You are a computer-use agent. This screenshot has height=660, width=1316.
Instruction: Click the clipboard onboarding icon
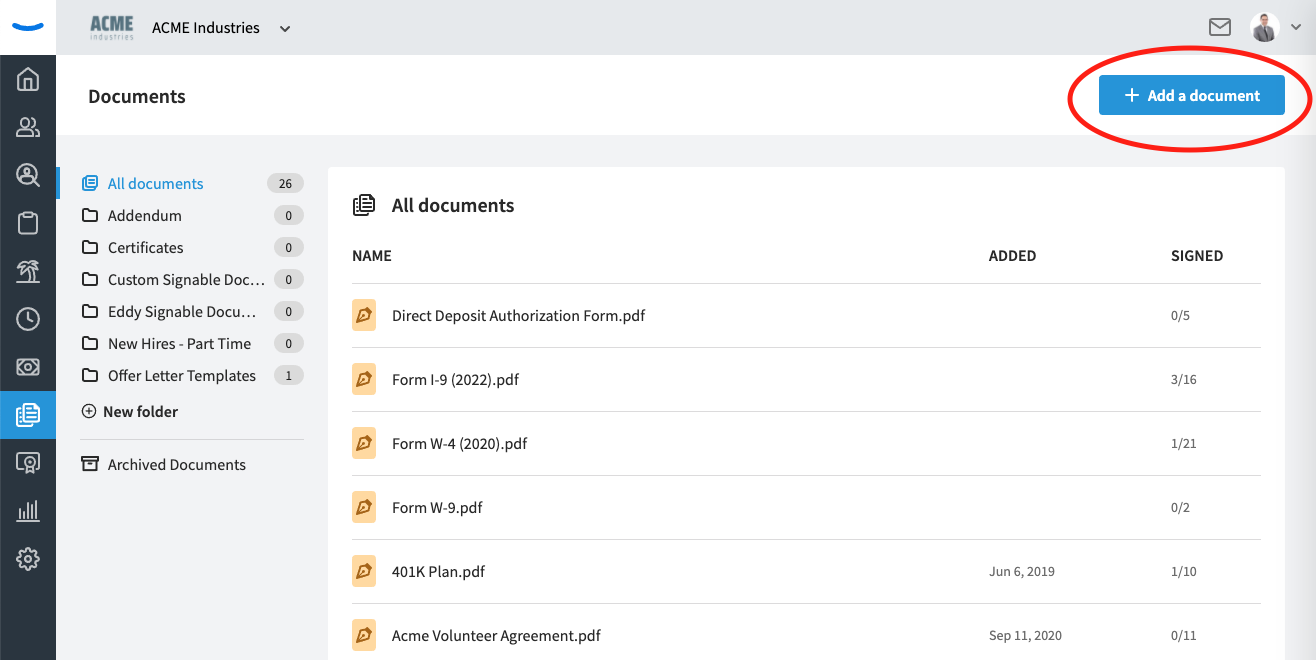27,223
